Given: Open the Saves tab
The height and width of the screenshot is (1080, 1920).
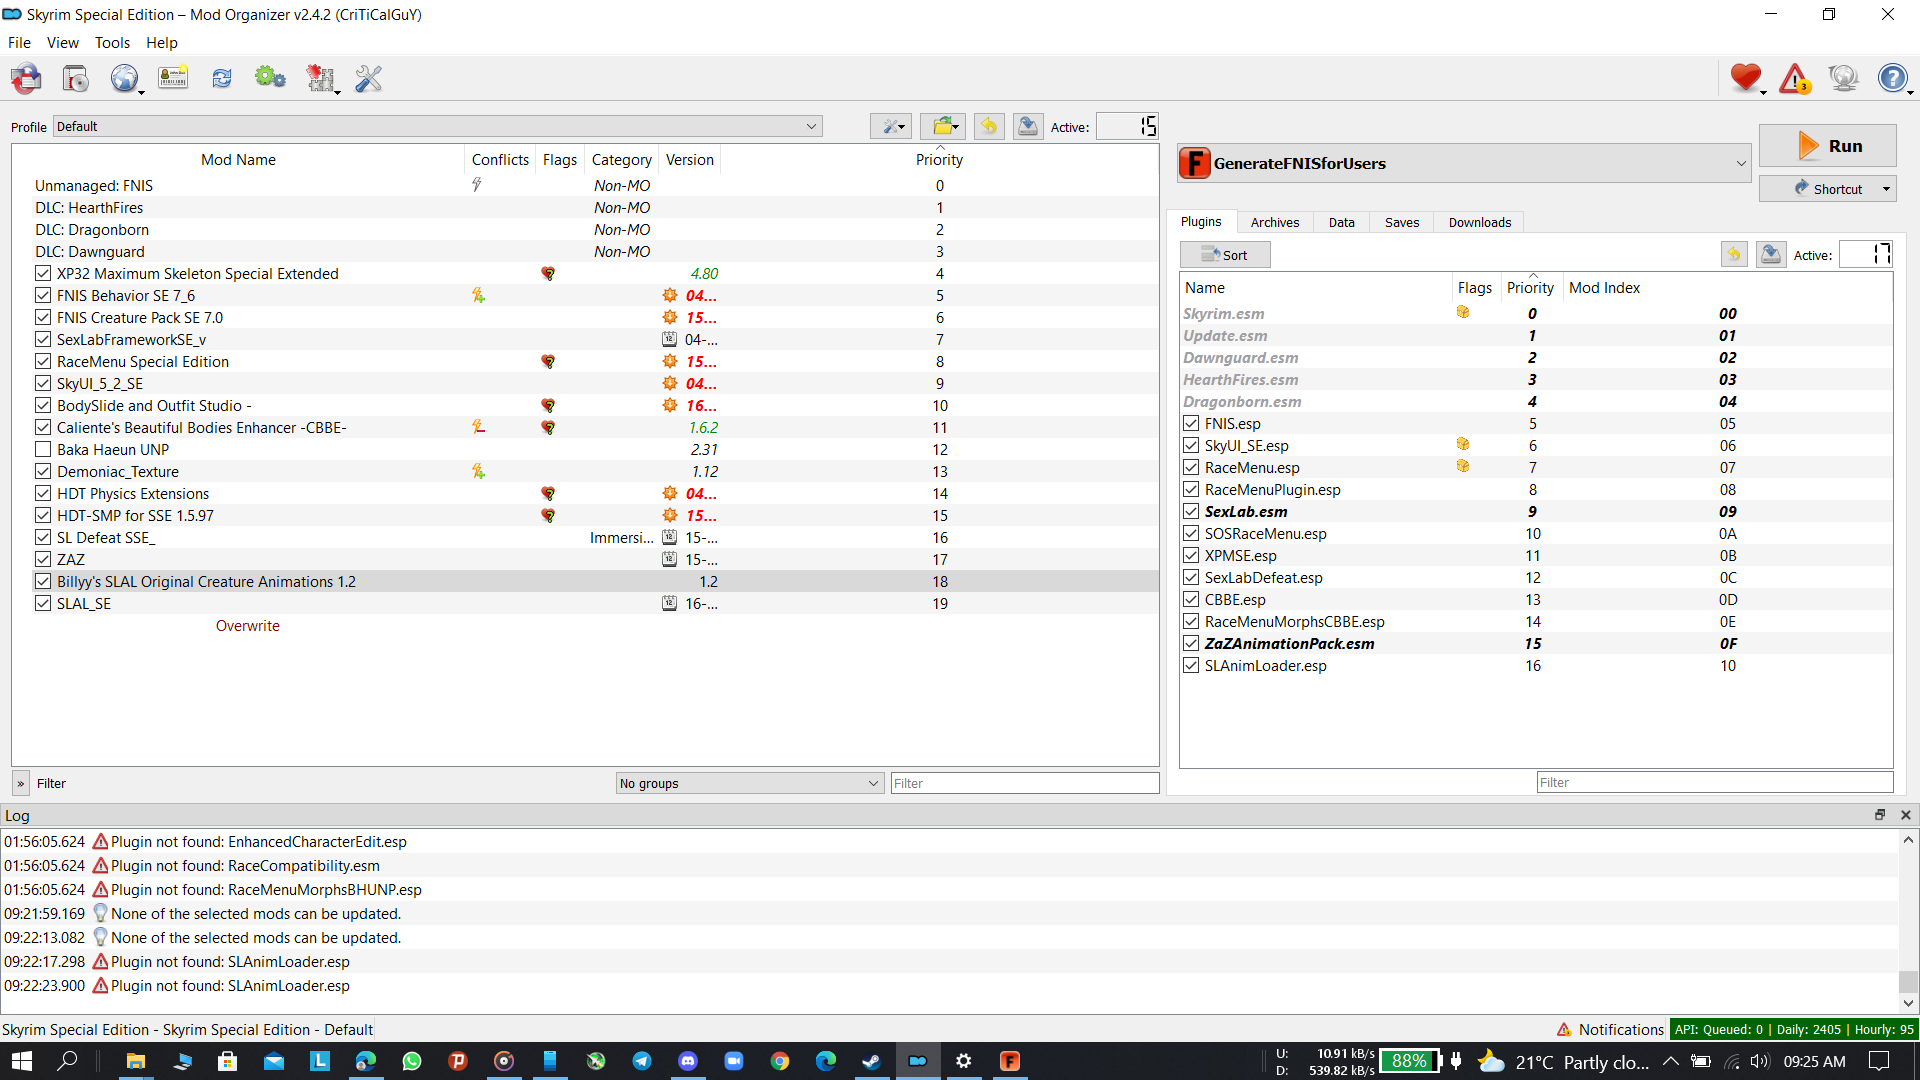Looking at the screenshot, I should click(x=1402, y=222).
